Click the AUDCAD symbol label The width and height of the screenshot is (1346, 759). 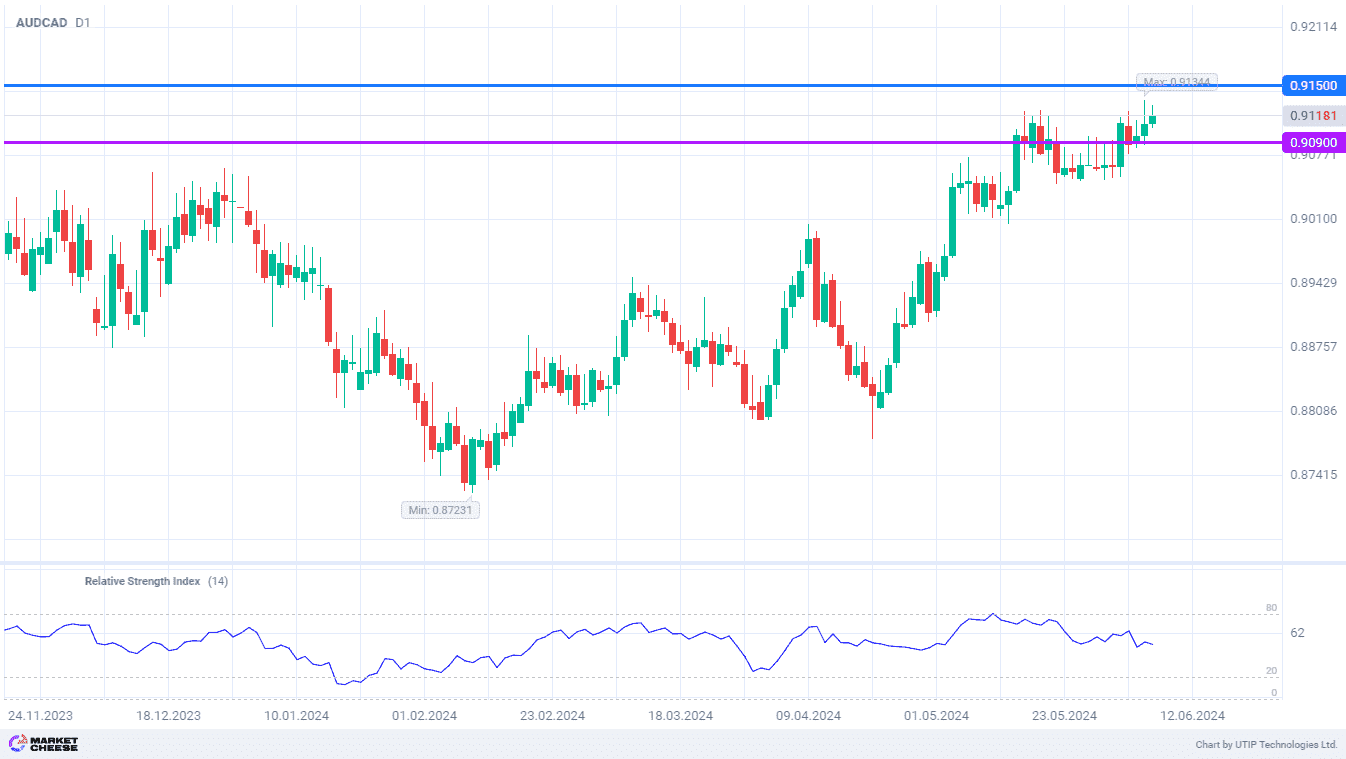[x=40, y=22]
